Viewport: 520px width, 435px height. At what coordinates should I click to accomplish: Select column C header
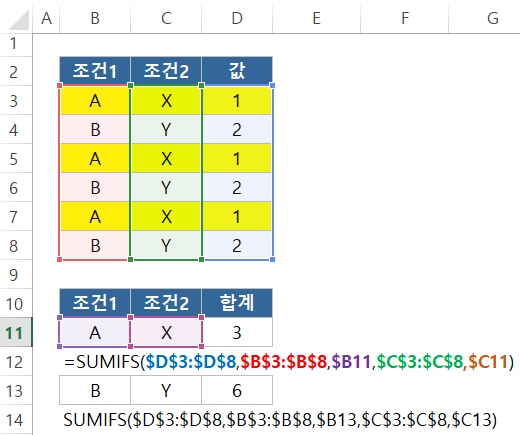click(x=166, y=18)
